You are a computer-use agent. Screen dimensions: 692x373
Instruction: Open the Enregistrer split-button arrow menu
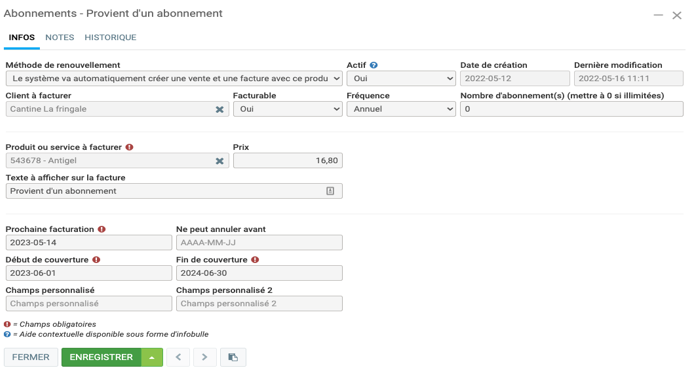(152, 357)
